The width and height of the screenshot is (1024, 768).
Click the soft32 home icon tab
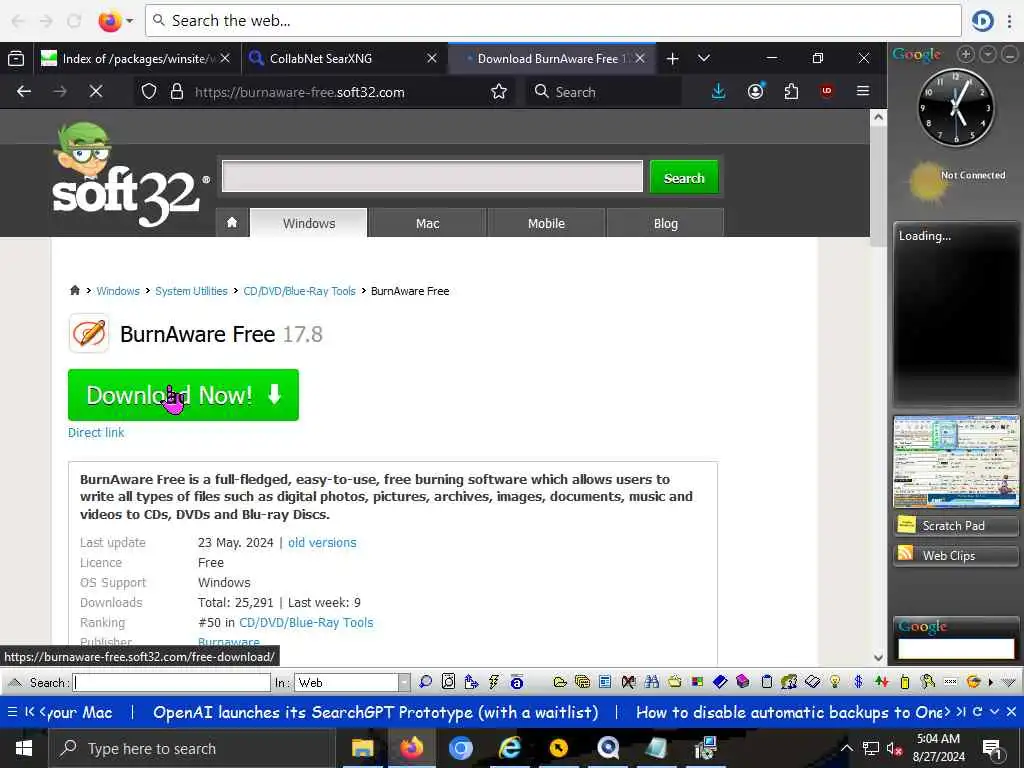point(232,223)
